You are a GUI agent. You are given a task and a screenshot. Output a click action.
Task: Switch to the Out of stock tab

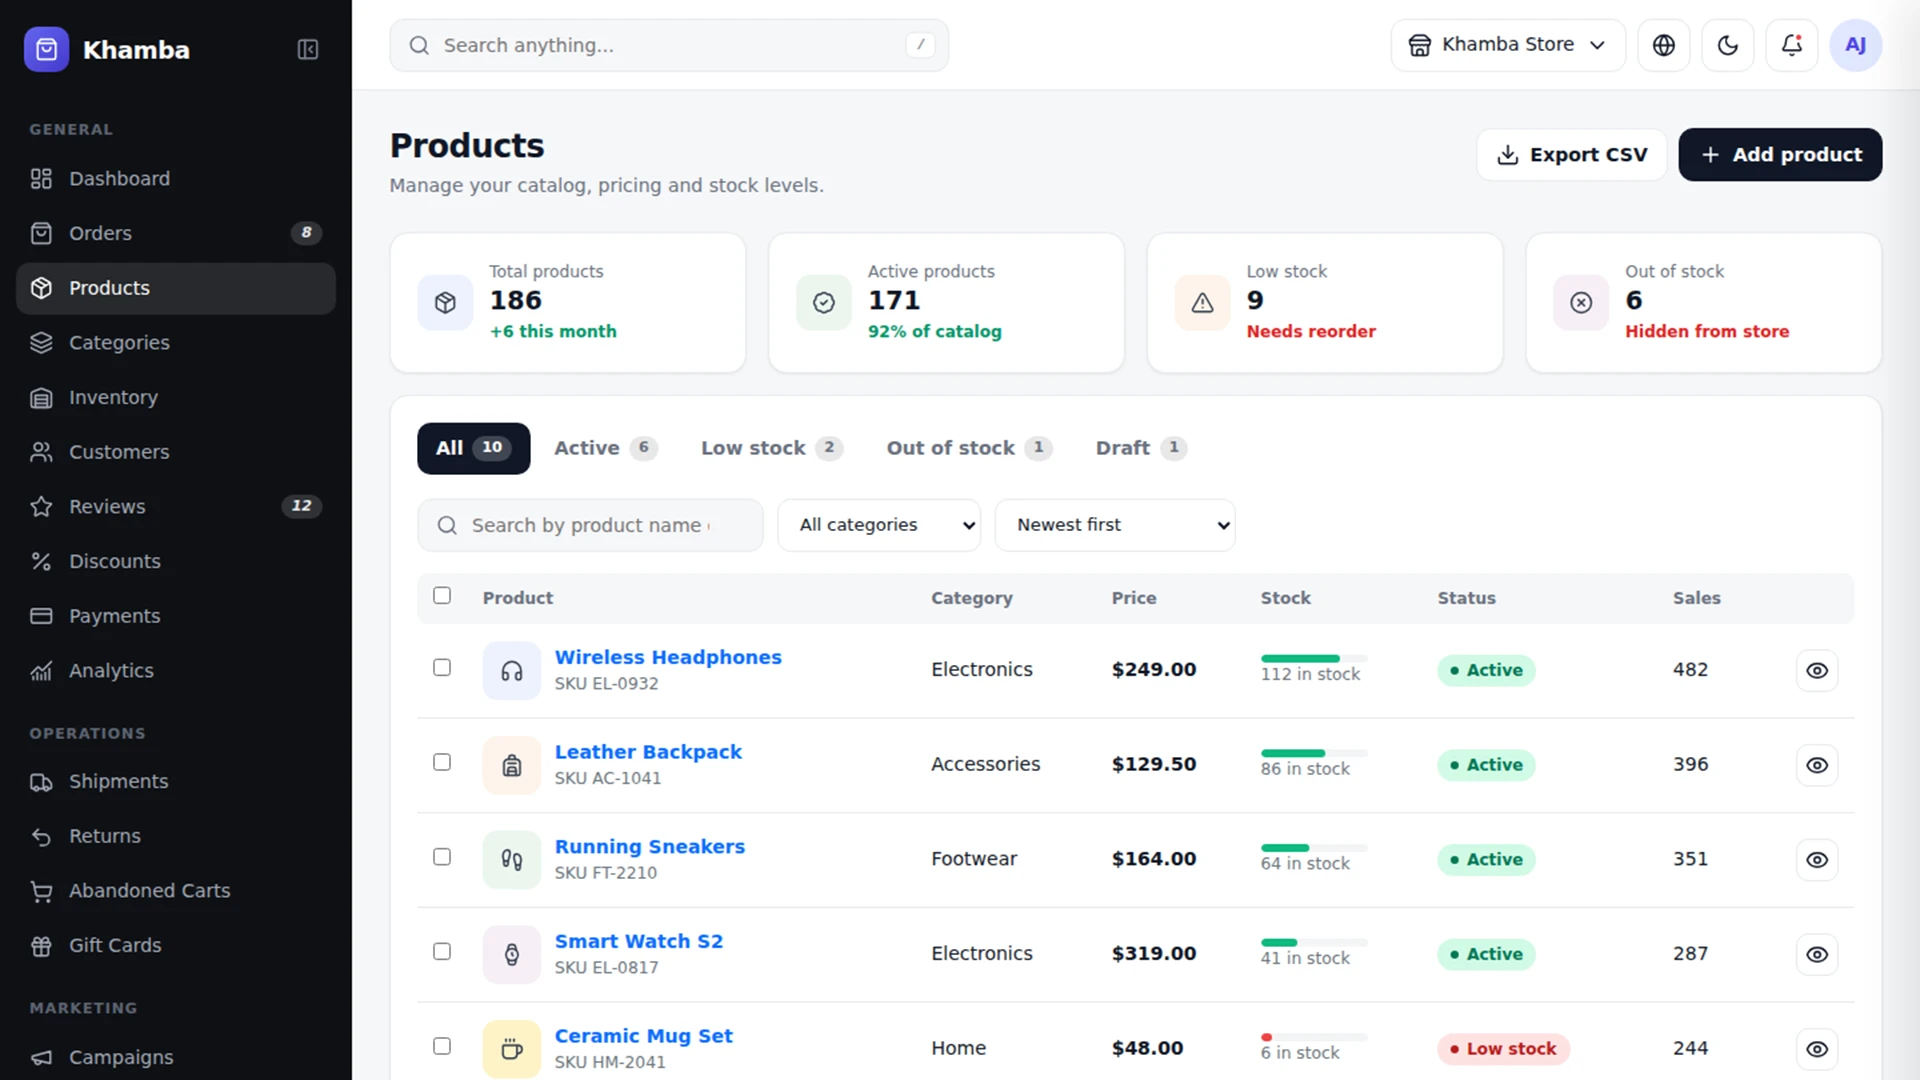coord(968,448)
